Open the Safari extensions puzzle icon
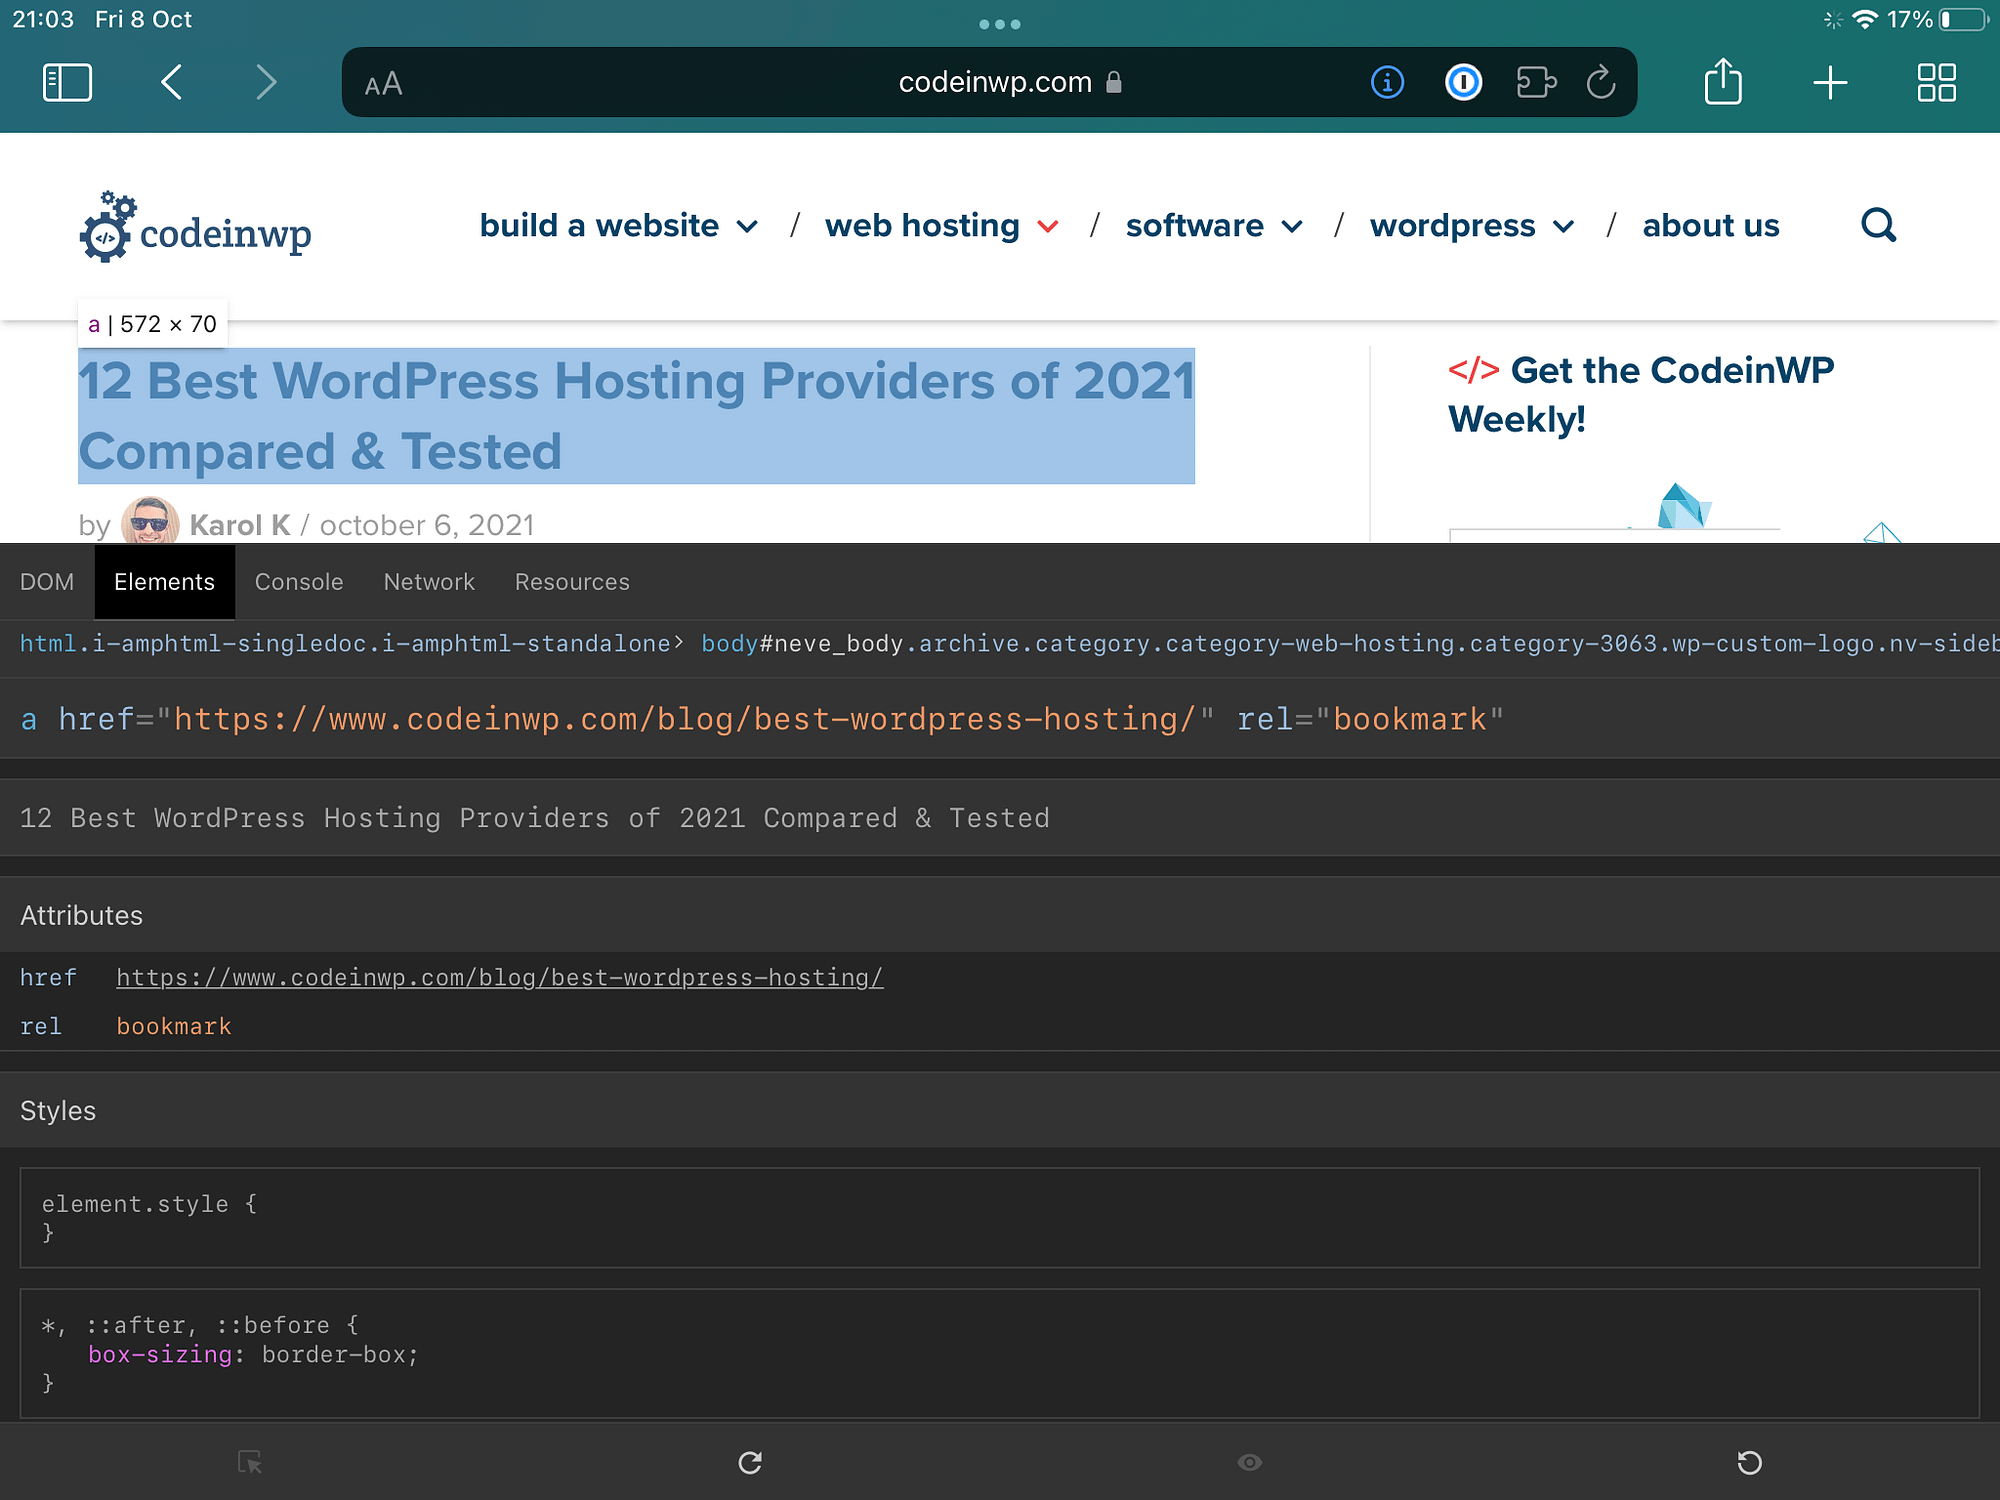2000x1500 pixels. [x=1536, y=82]
